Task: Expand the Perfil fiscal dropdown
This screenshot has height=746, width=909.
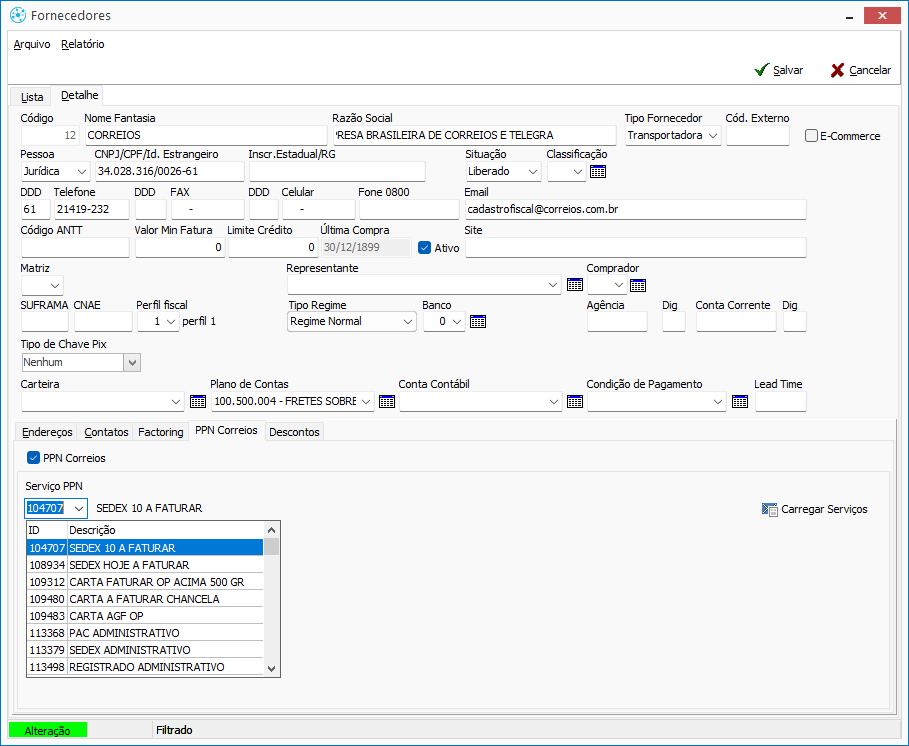Action: pos(170,322)
